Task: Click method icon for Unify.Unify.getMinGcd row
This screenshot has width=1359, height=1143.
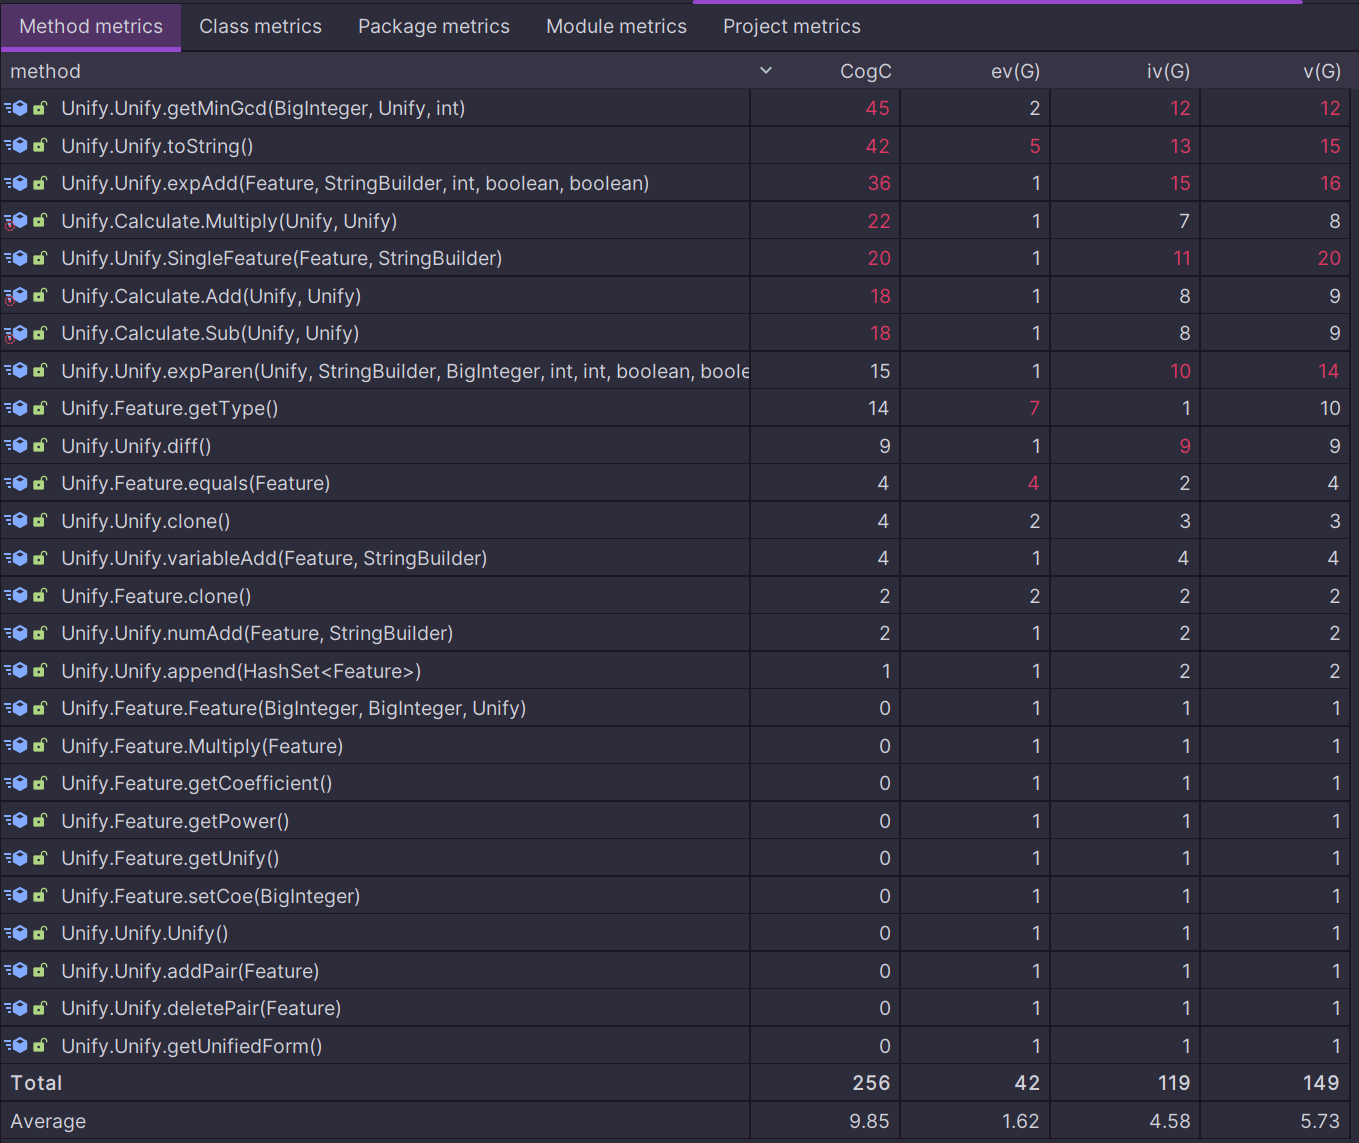Action: point(16,108)
